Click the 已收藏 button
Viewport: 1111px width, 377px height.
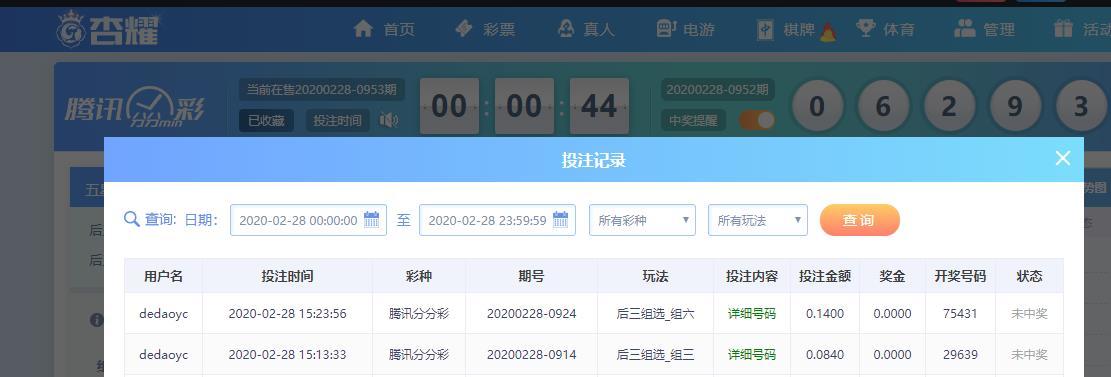pyautogui.click(x=266, y=120)
